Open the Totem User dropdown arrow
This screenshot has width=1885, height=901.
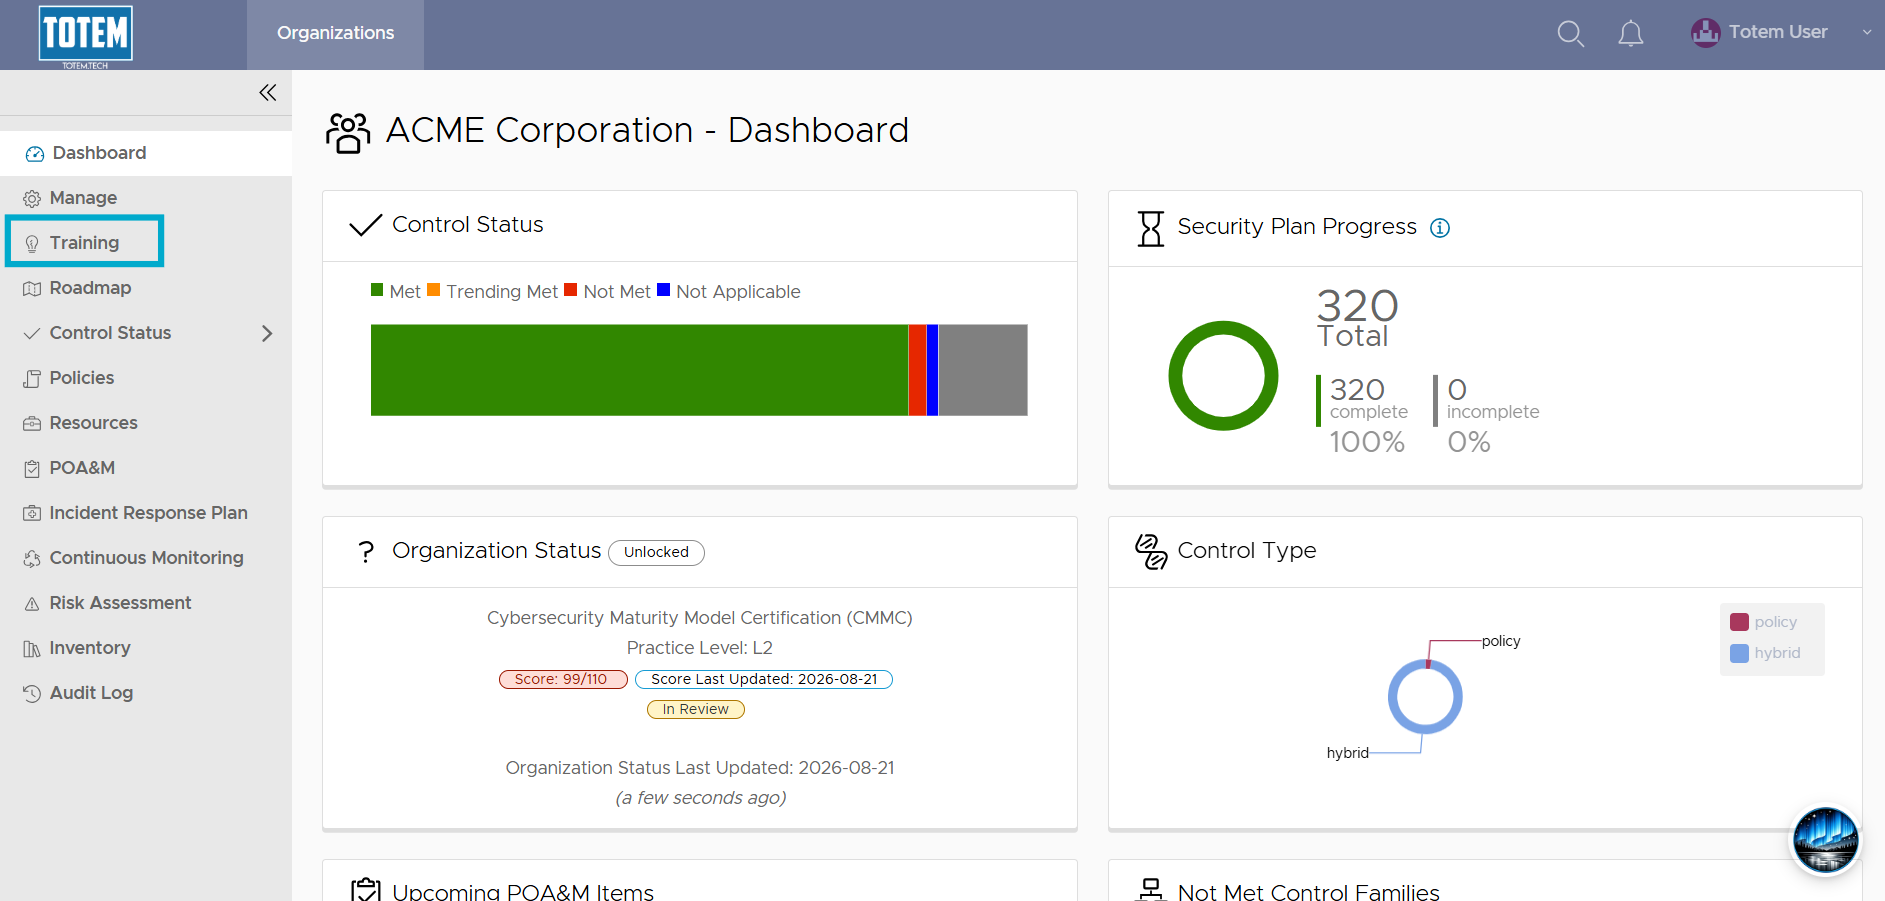tap(1866, 33)
